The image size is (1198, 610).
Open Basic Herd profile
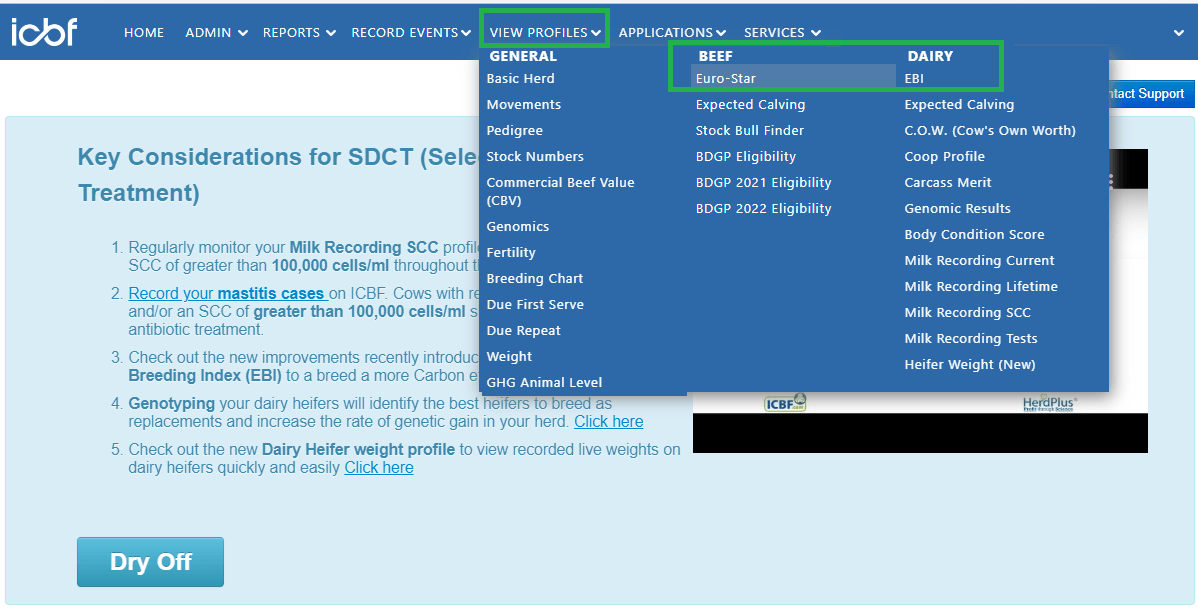[520, 78]
